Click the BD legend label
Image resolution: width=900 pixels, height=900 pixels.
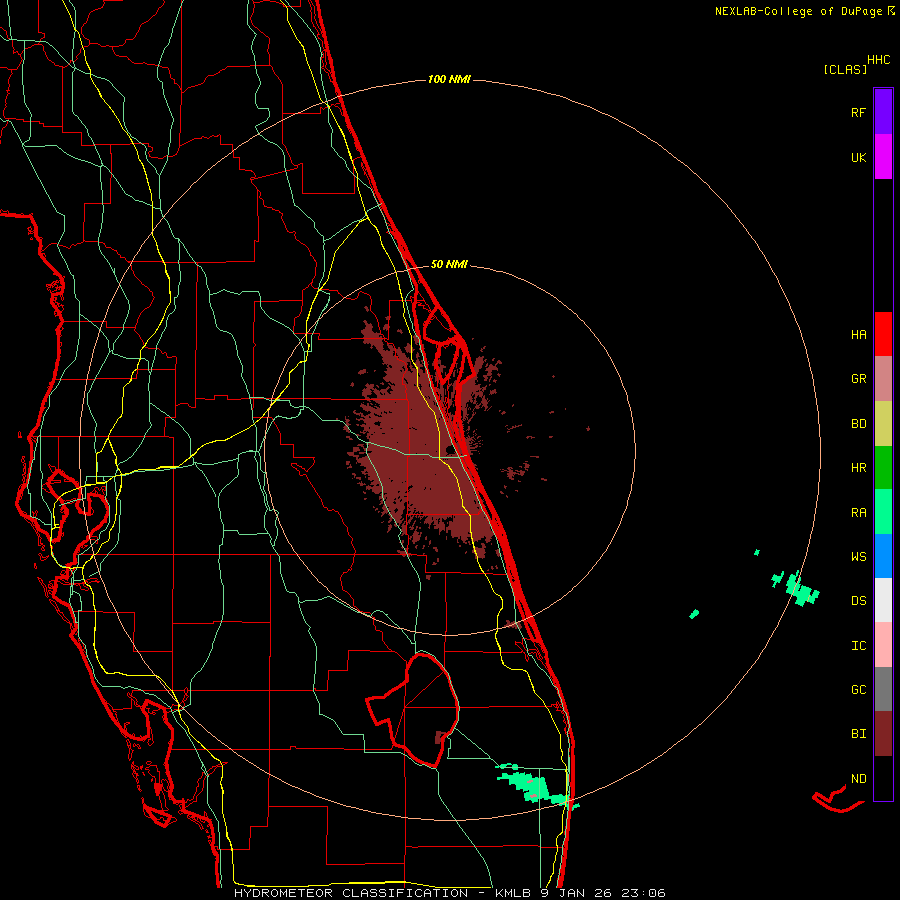tap(858, 424)
